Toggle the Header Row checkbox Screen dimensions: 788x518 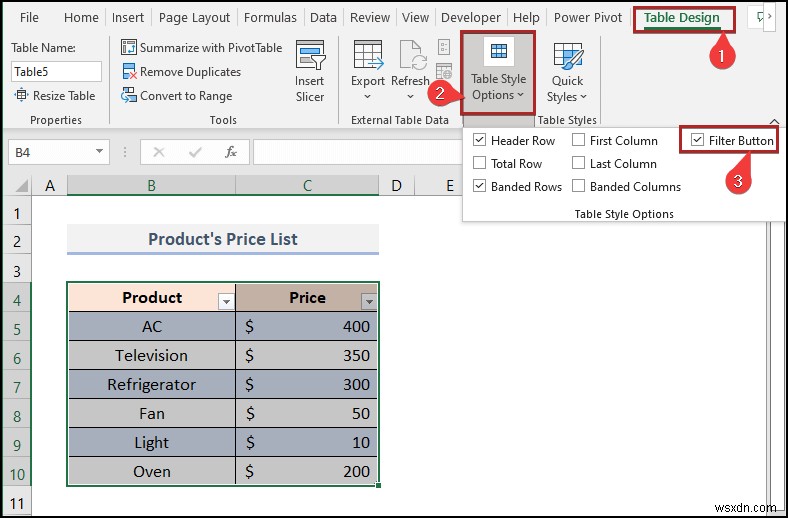pyautogui.click(x=479, y=140)
